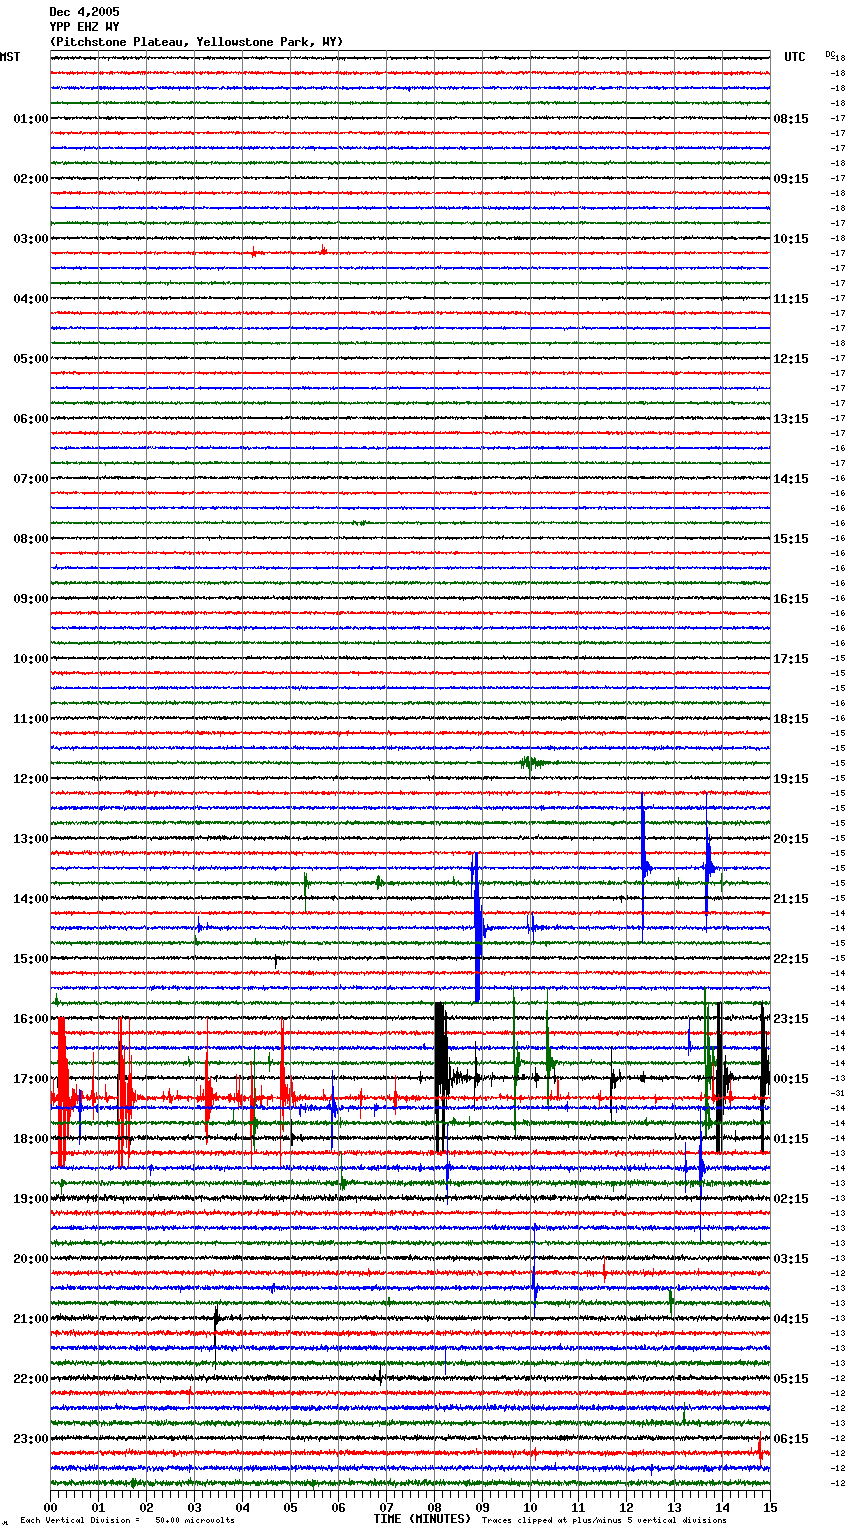This screenshot has width=850, height=1534.
Task: Click the 00:15 UTC time label
Action: (x=791, y=1079)
